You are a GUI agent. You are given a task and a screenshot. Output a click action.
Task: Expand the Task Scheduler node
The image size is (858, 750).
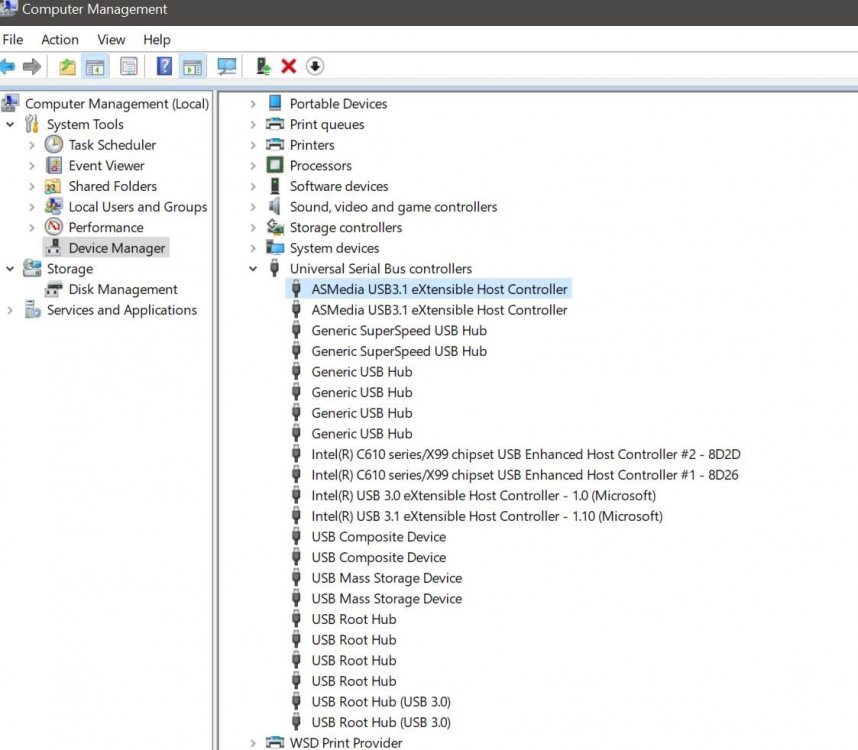coord(32,146)
